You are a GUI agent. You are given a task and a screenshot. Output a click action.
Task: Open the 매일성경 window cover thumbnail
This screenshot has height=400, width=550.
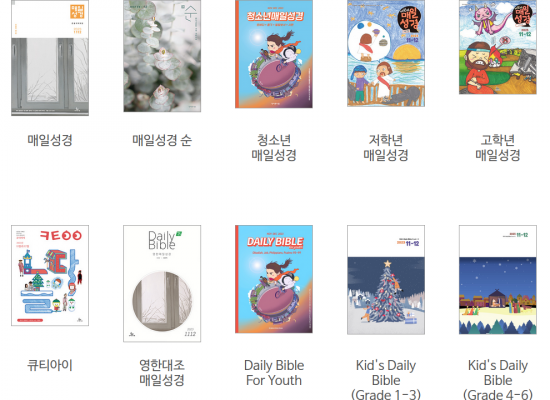pyautogui.click(x=50, y=58)
